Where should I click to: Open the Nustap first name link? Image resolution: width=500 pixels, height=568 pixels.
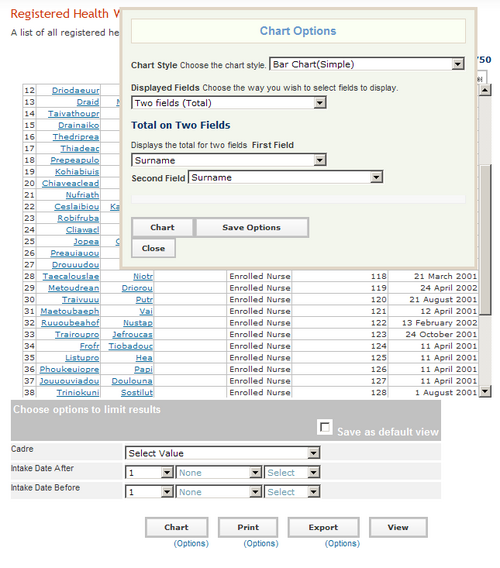[x=138, y=322]
